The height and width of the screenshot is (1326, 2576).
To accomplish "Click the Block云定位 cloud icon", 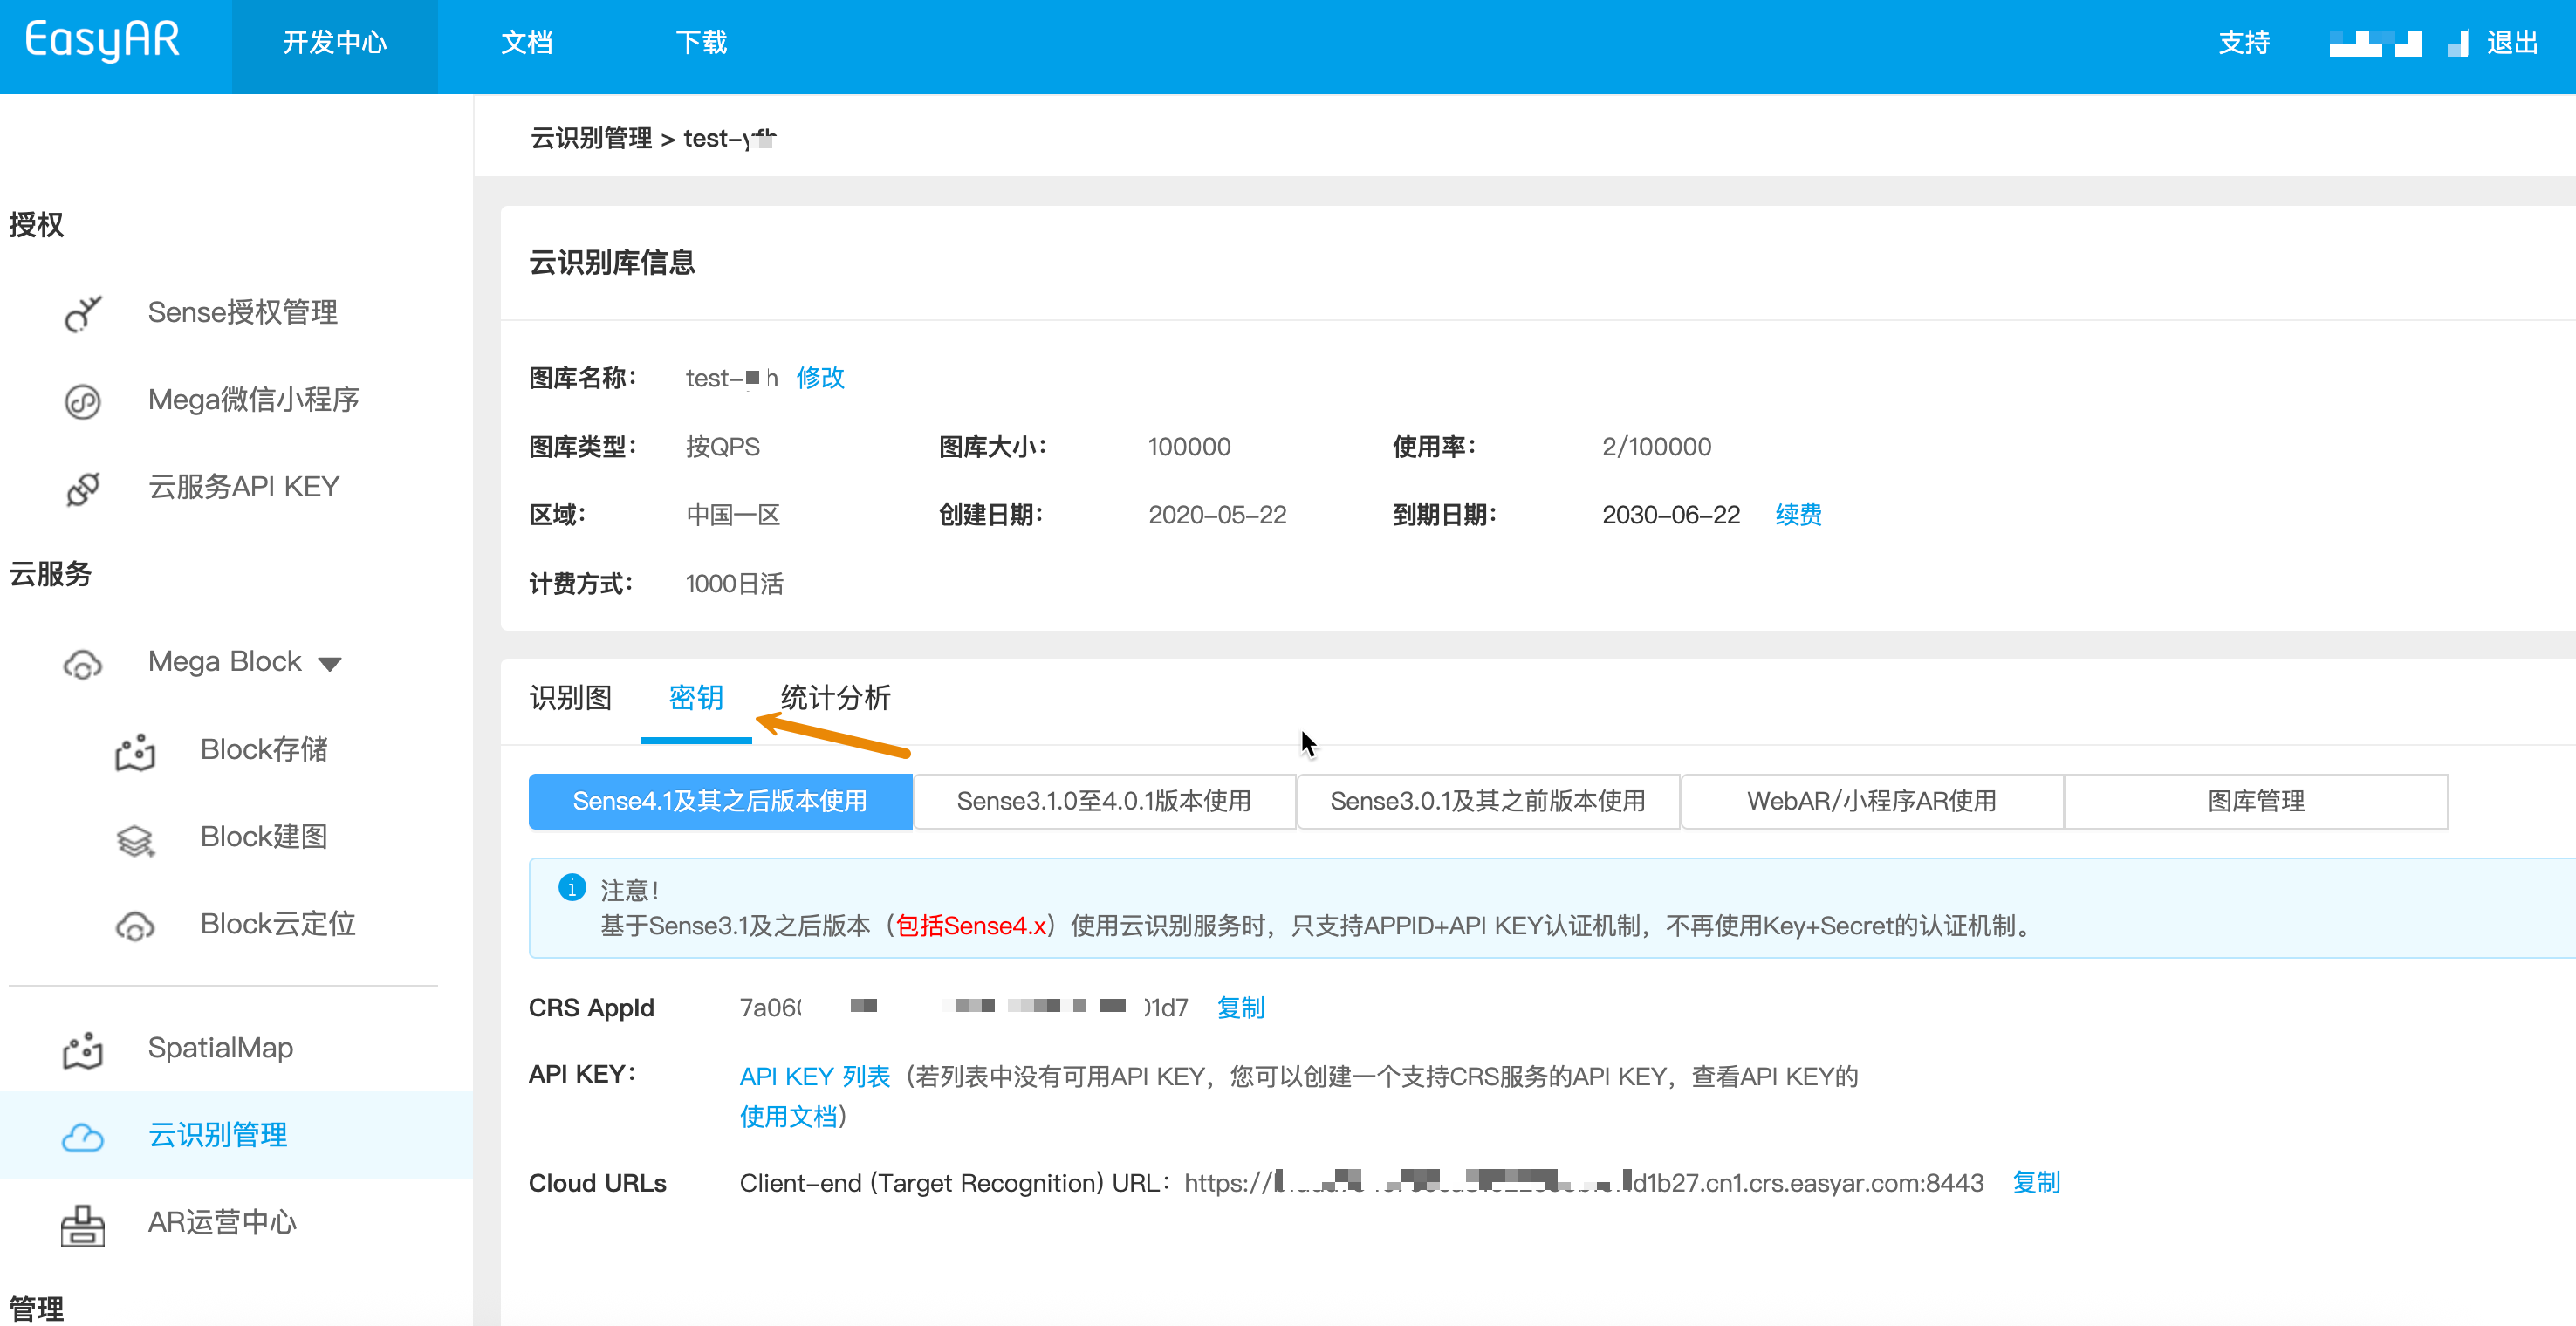I will (x=135, y=926).
